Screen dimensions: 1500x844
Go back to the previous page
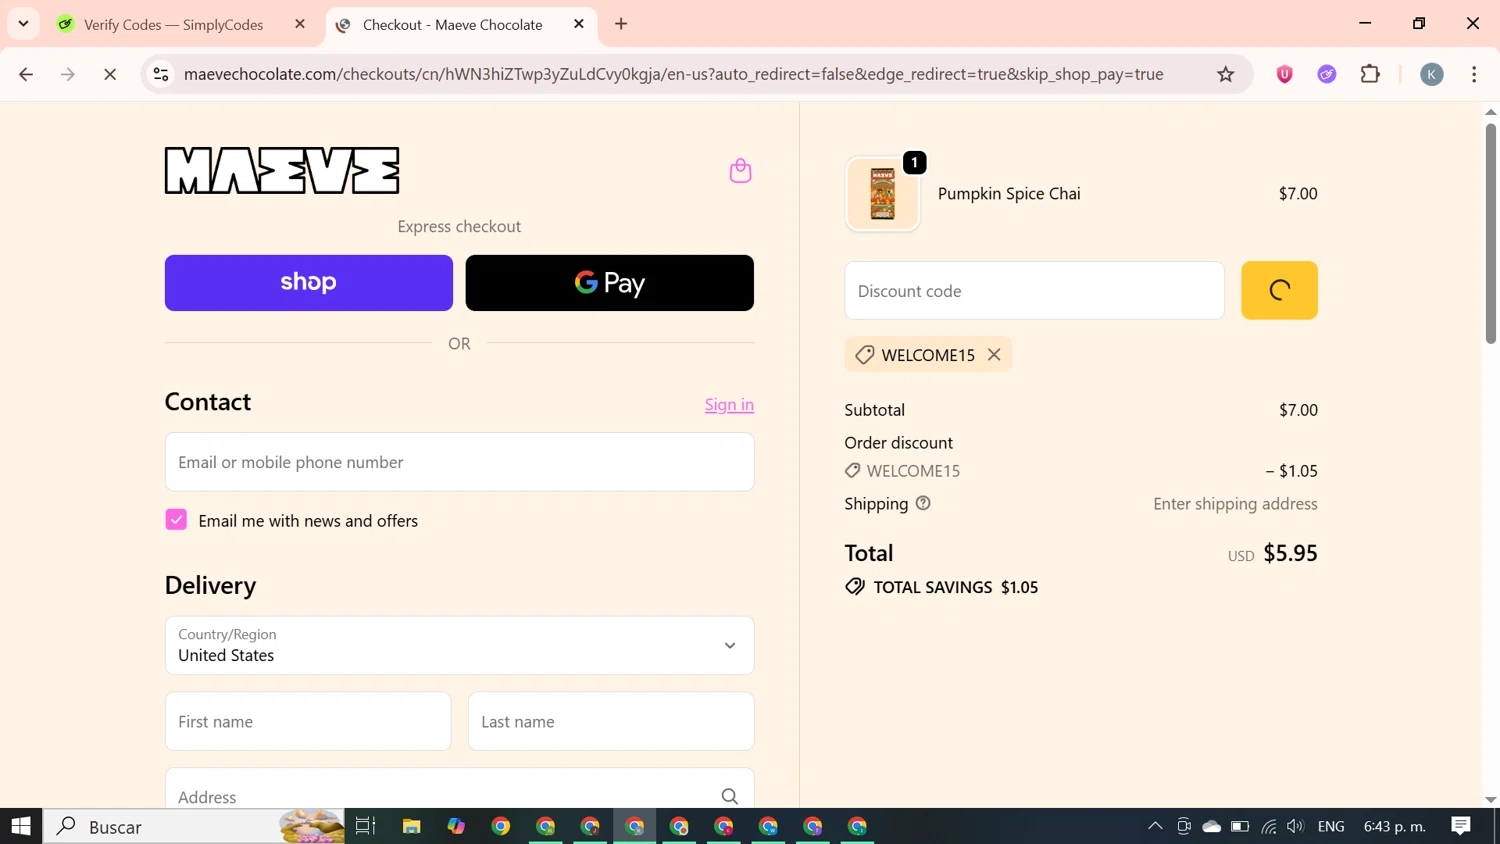click(26, 74)
